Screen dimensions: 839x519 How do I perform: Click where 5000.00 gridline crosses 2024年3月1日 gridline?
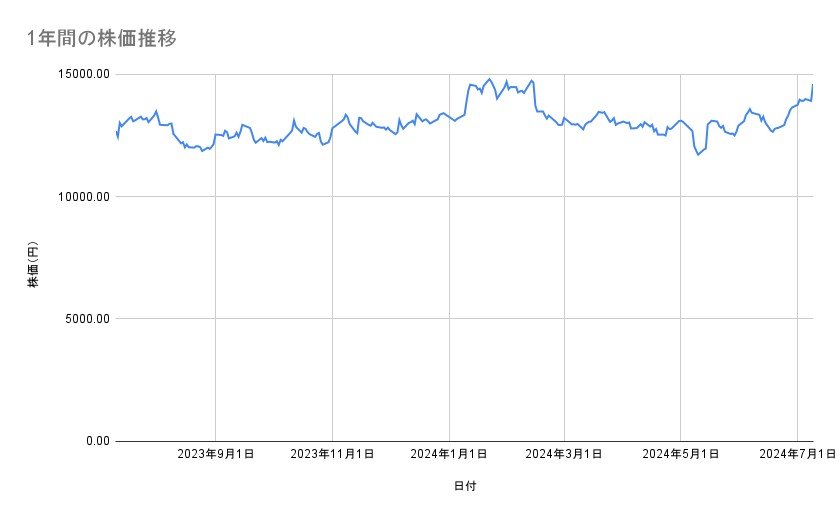click(565, 319)
